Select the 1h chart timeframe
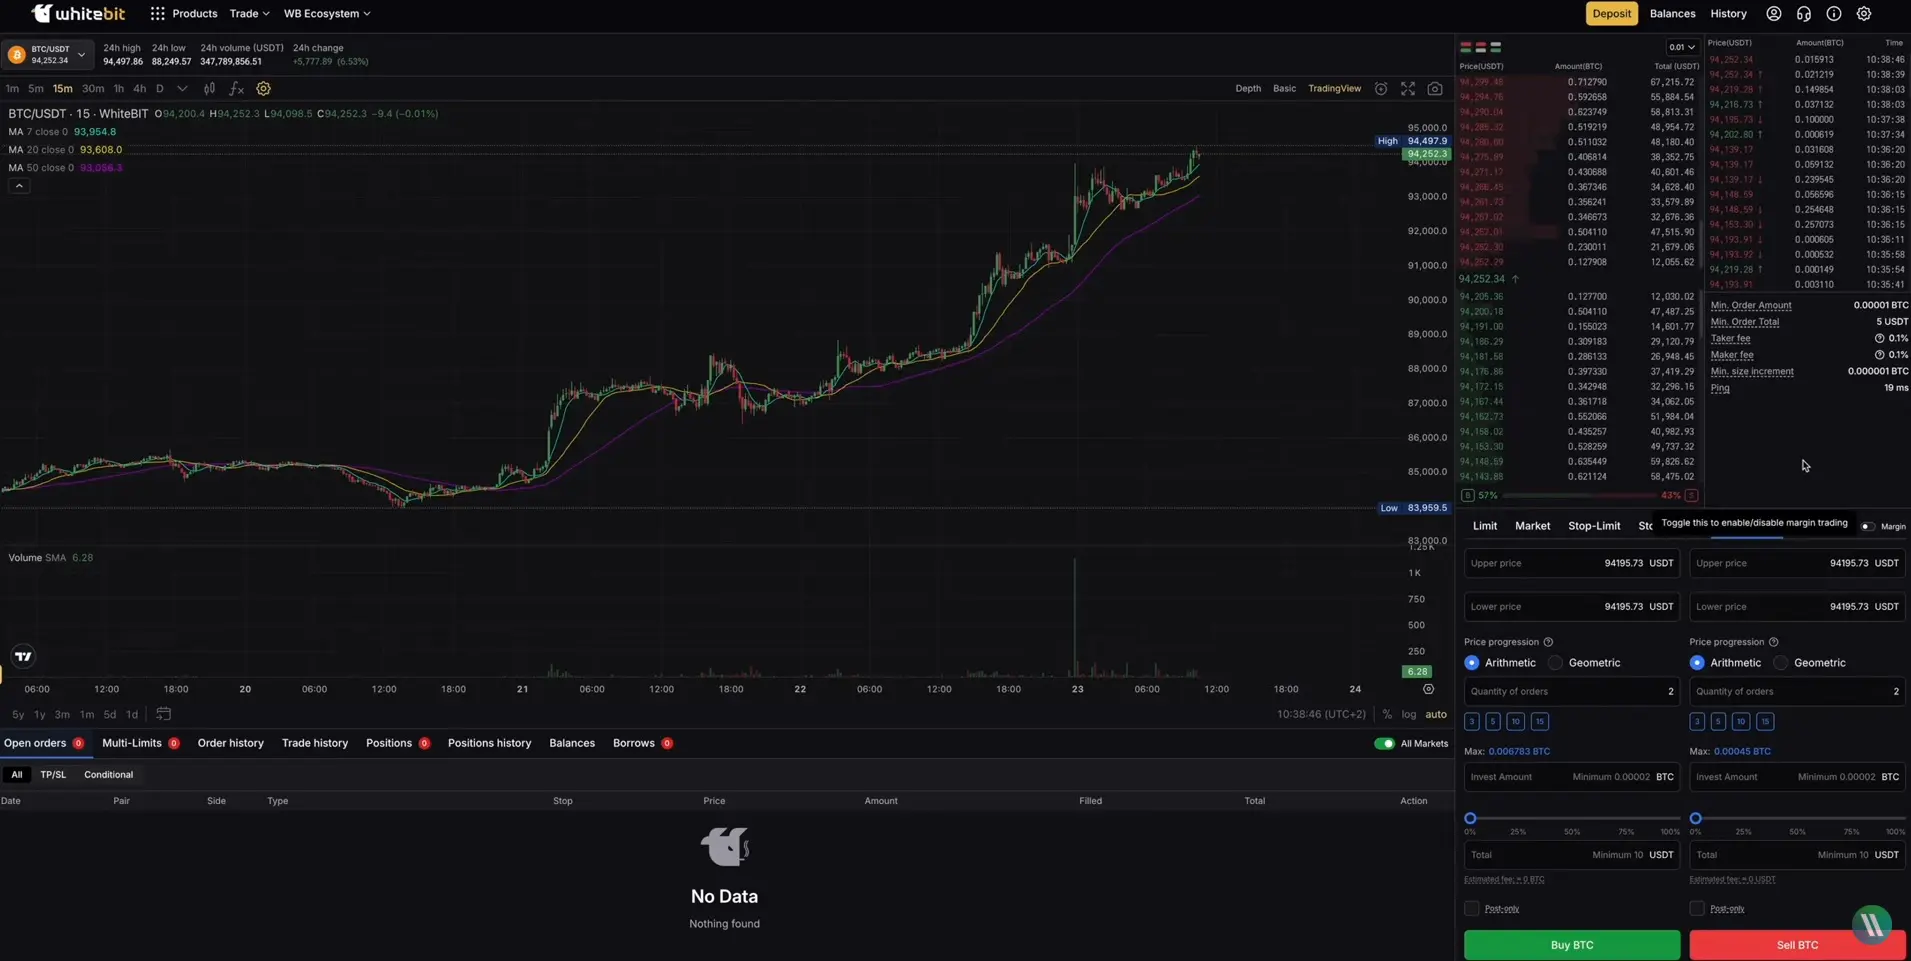Viewport: 1911px width, 961px height. (x=118, y=89)
